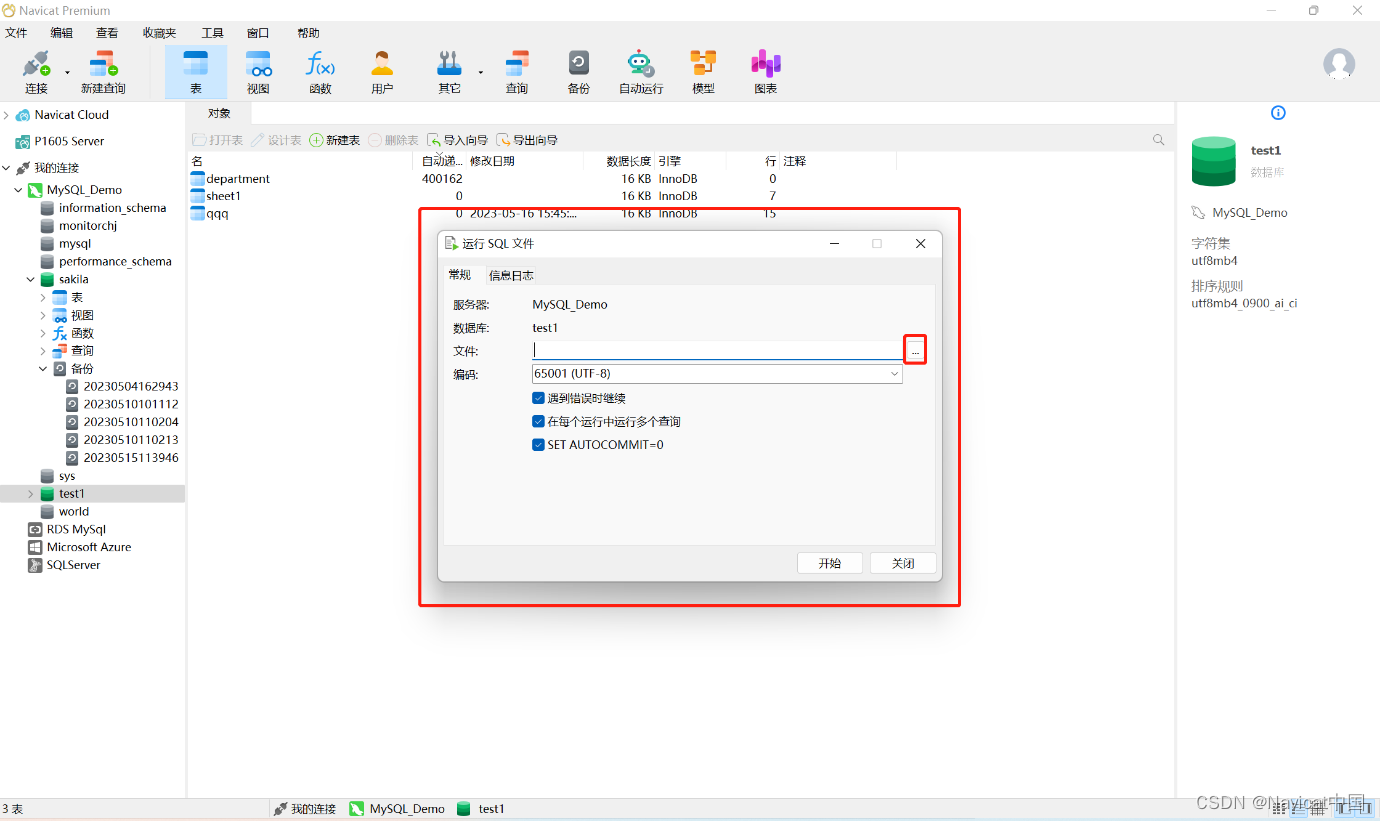
Task: Switch to the Message Log tab
Action: 511,275
